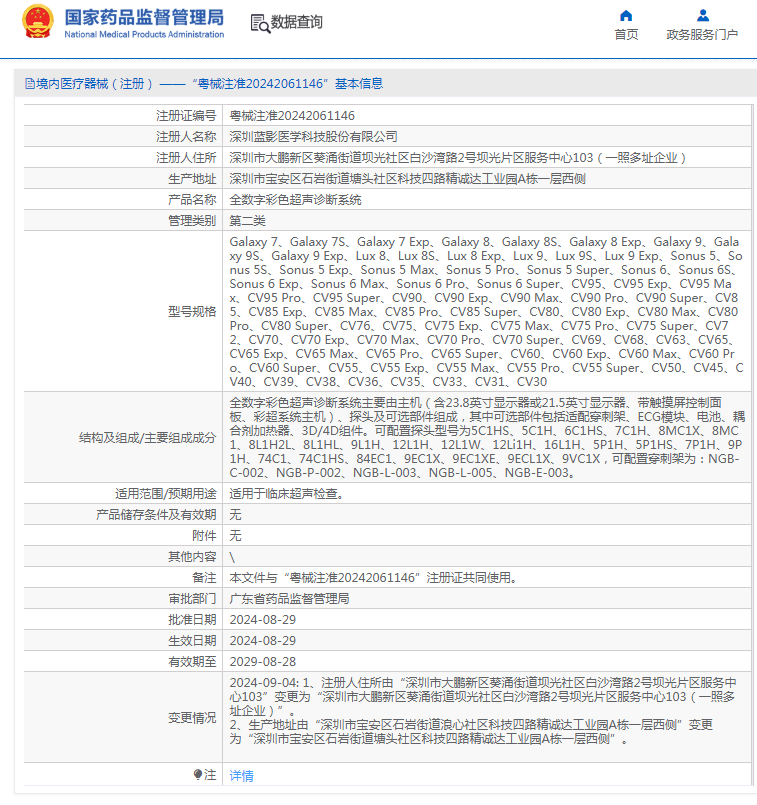Select registration number 粤械注准20242061146 value
Viewport: 757px width, 805px height.
292,116
